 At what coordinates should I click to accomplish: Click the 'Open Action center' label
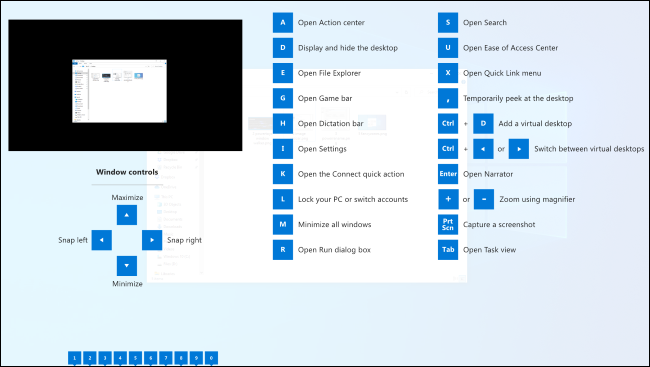[x=331, y=23]
